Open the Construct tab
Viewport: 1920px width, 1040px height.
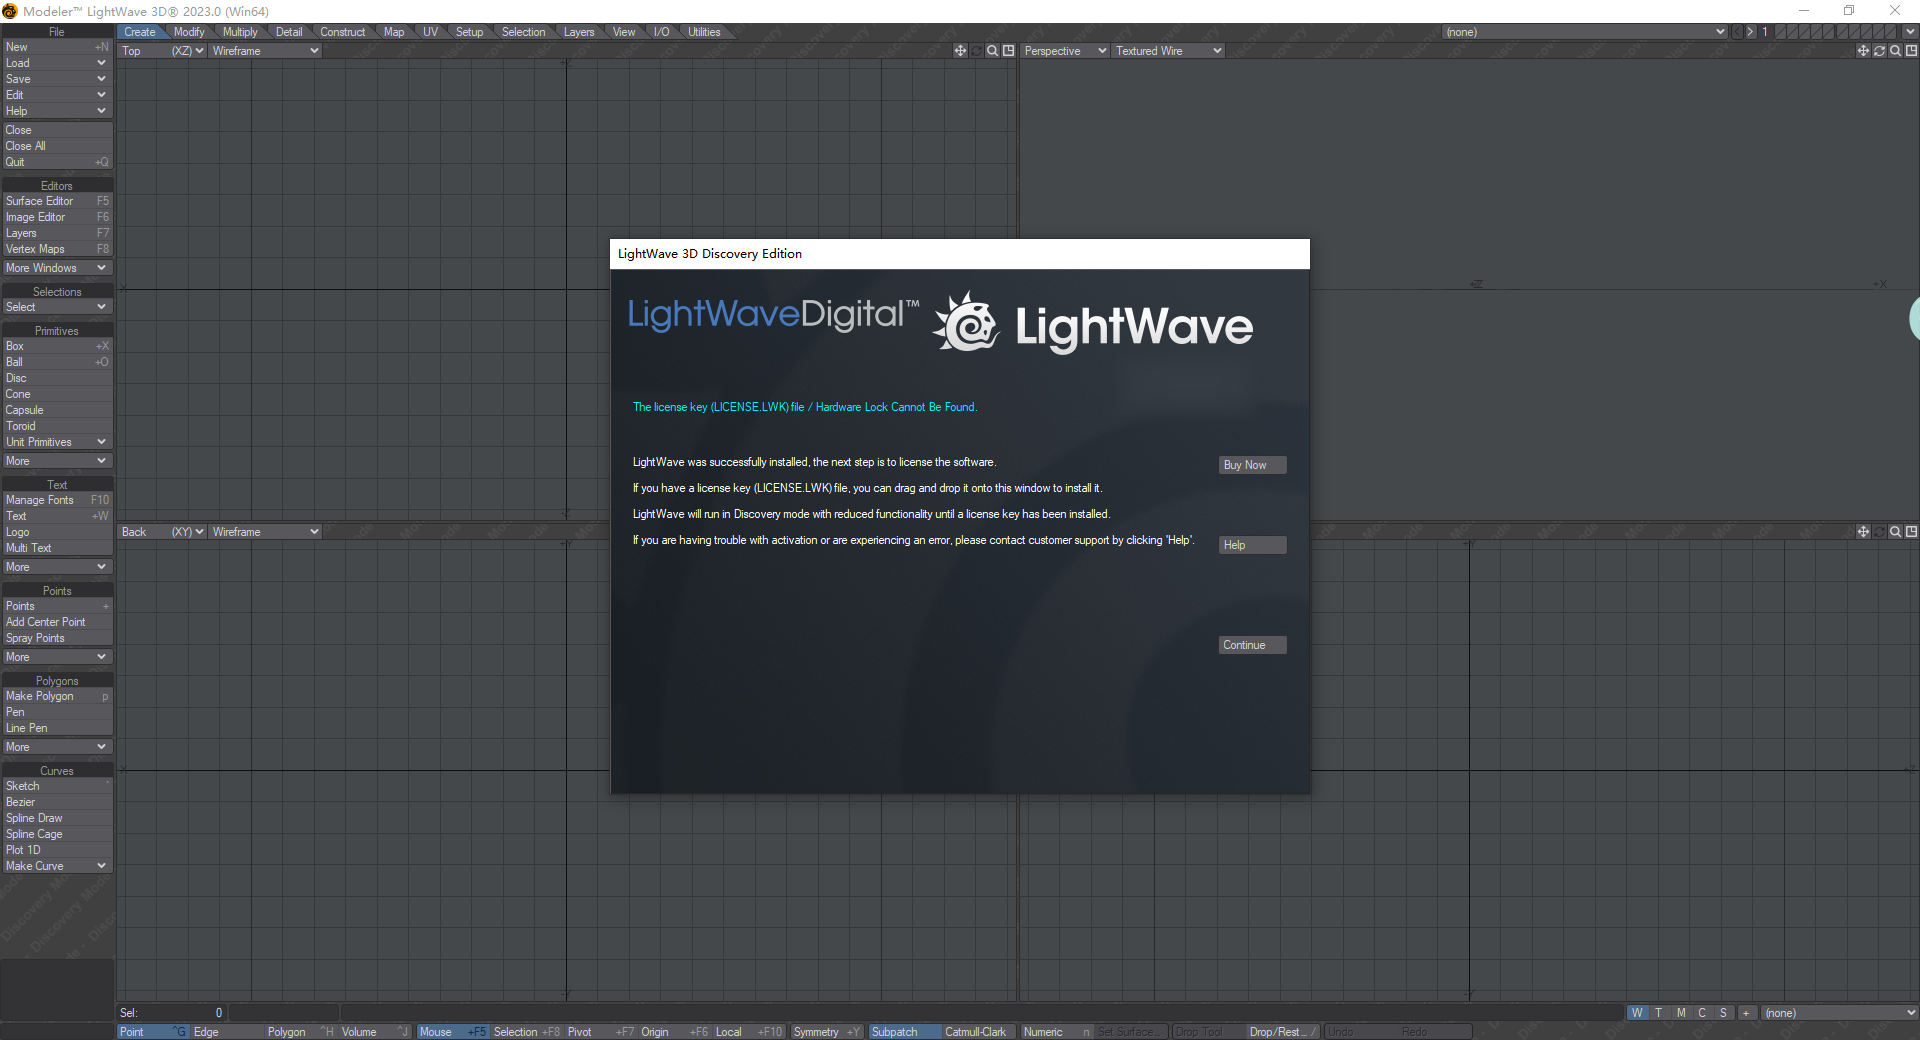pyautogui.click(x=343, y=32)
